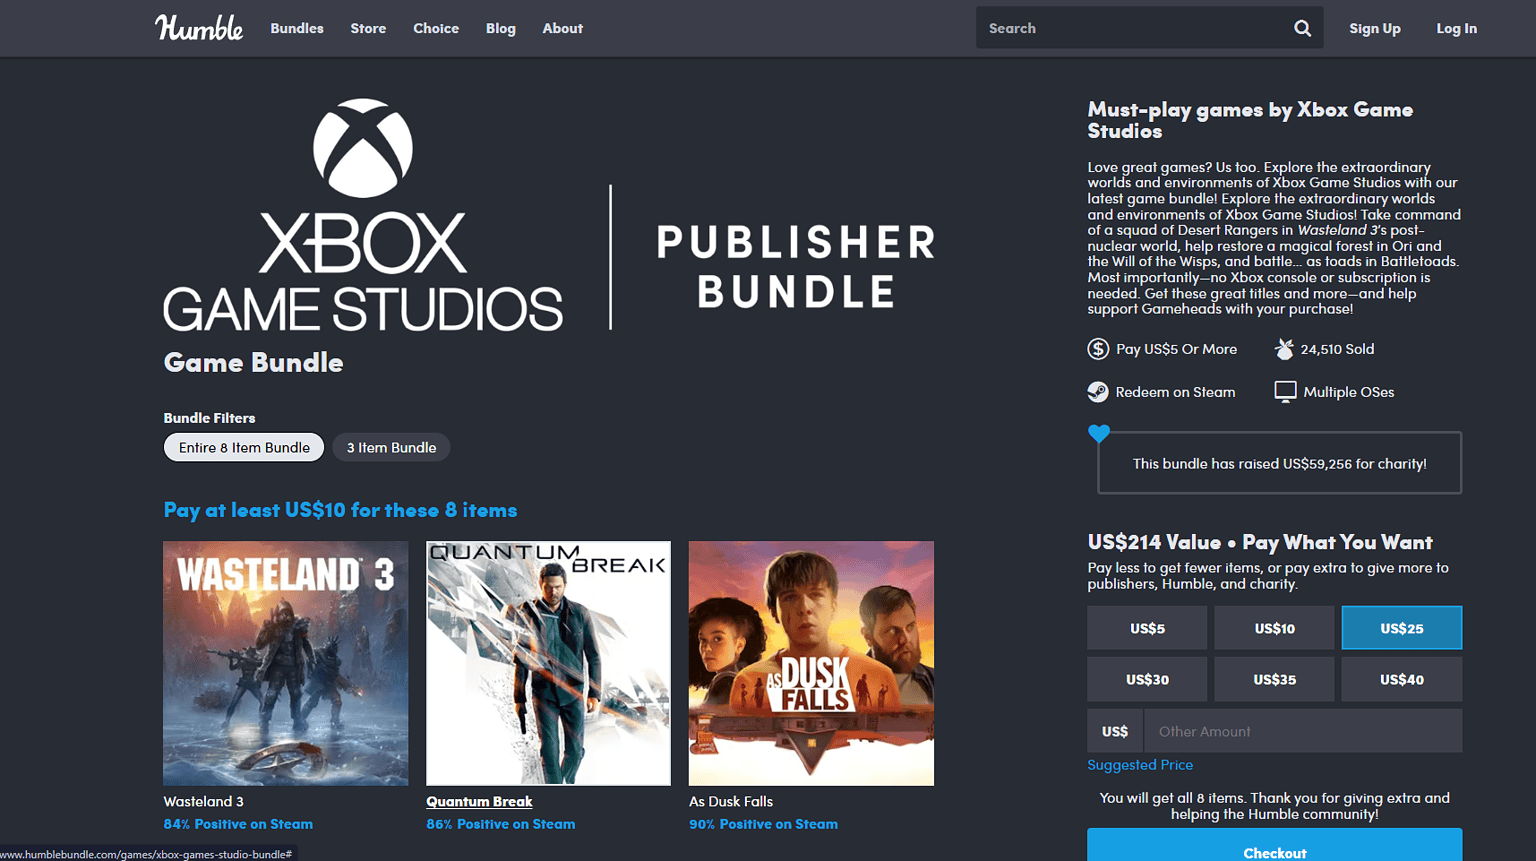Click the Quantum Break title link

(479, 802)
